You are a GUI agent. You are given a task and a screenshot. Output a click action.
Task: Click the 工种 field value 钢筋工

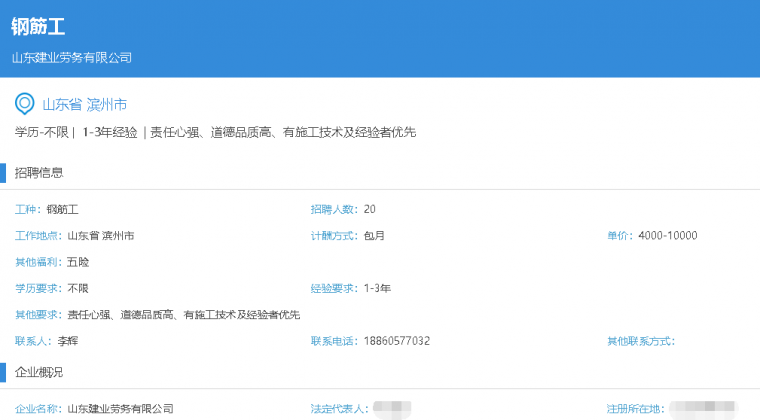pyautogui.click(x=62, y=209)
